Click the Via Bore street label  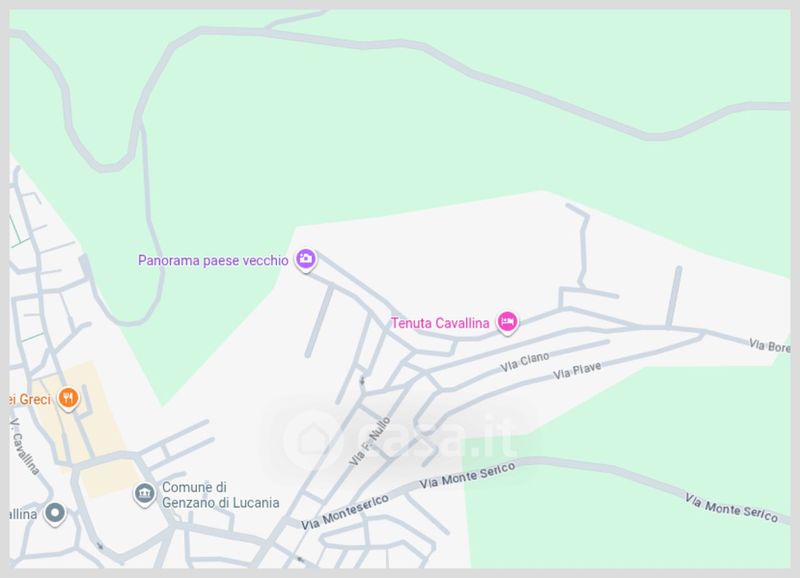click(769, 346)
